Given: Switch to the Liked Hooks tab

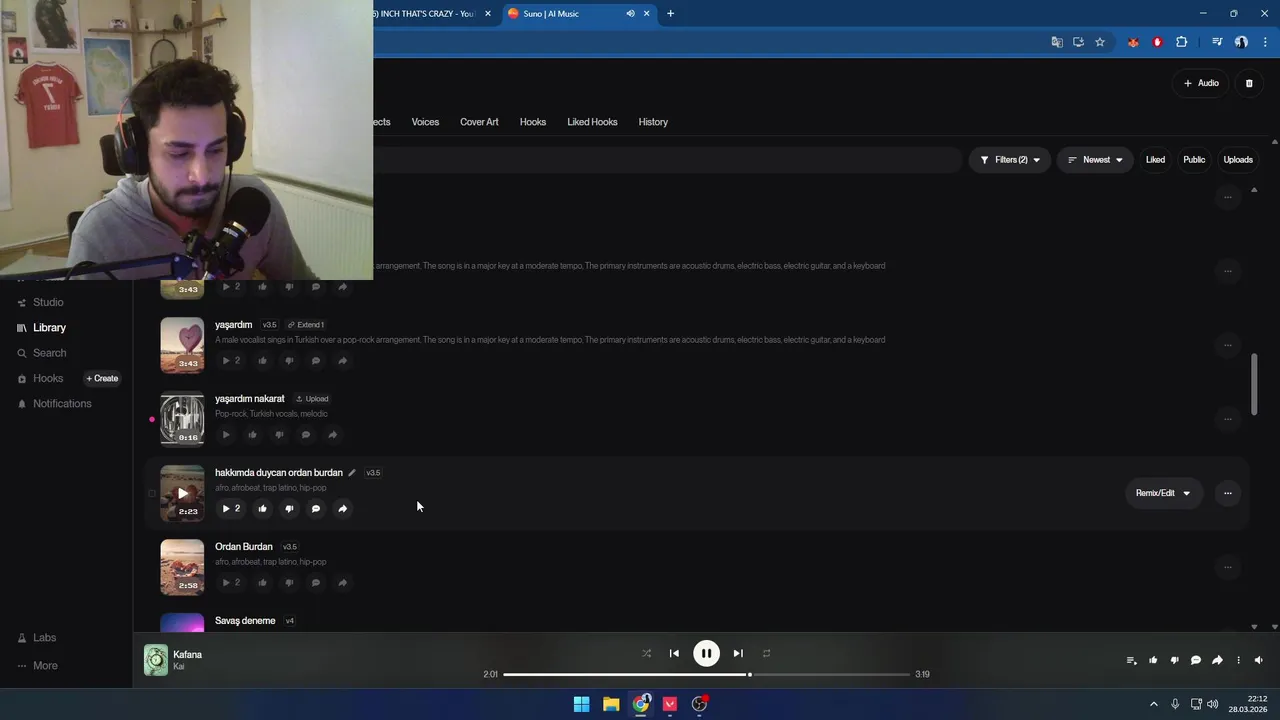Looking at the screenshot, I should pos(592,122).
